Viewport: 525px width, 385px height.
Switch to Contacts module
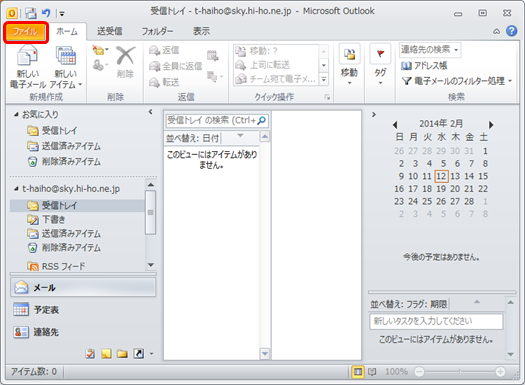tap(83, 332)
